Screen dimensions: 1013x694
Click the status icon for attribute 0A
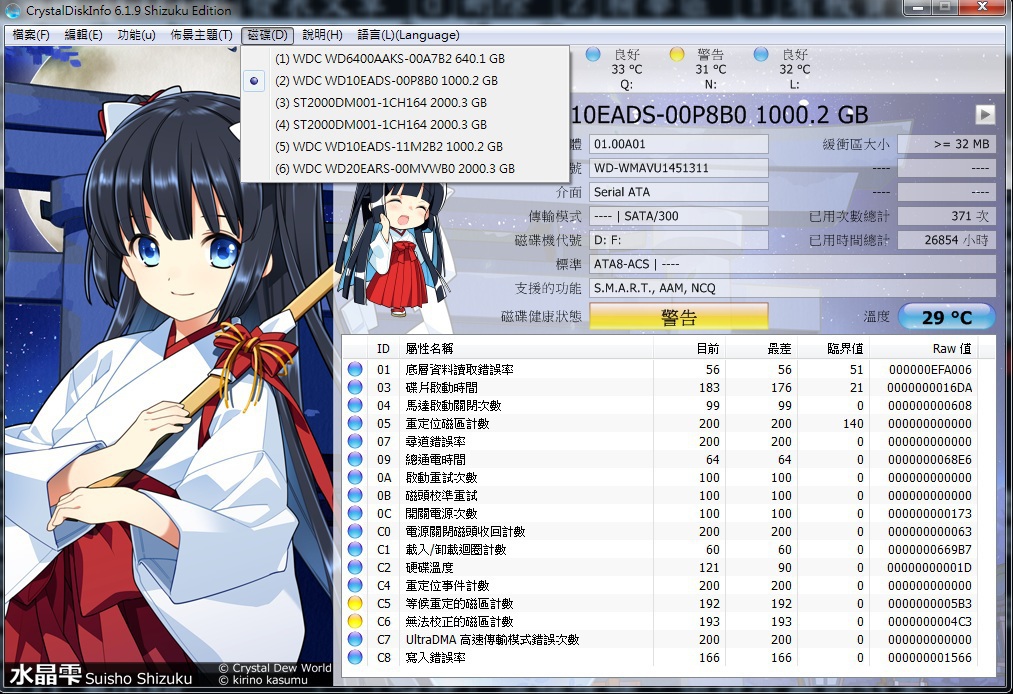click(x=355, y=478)
